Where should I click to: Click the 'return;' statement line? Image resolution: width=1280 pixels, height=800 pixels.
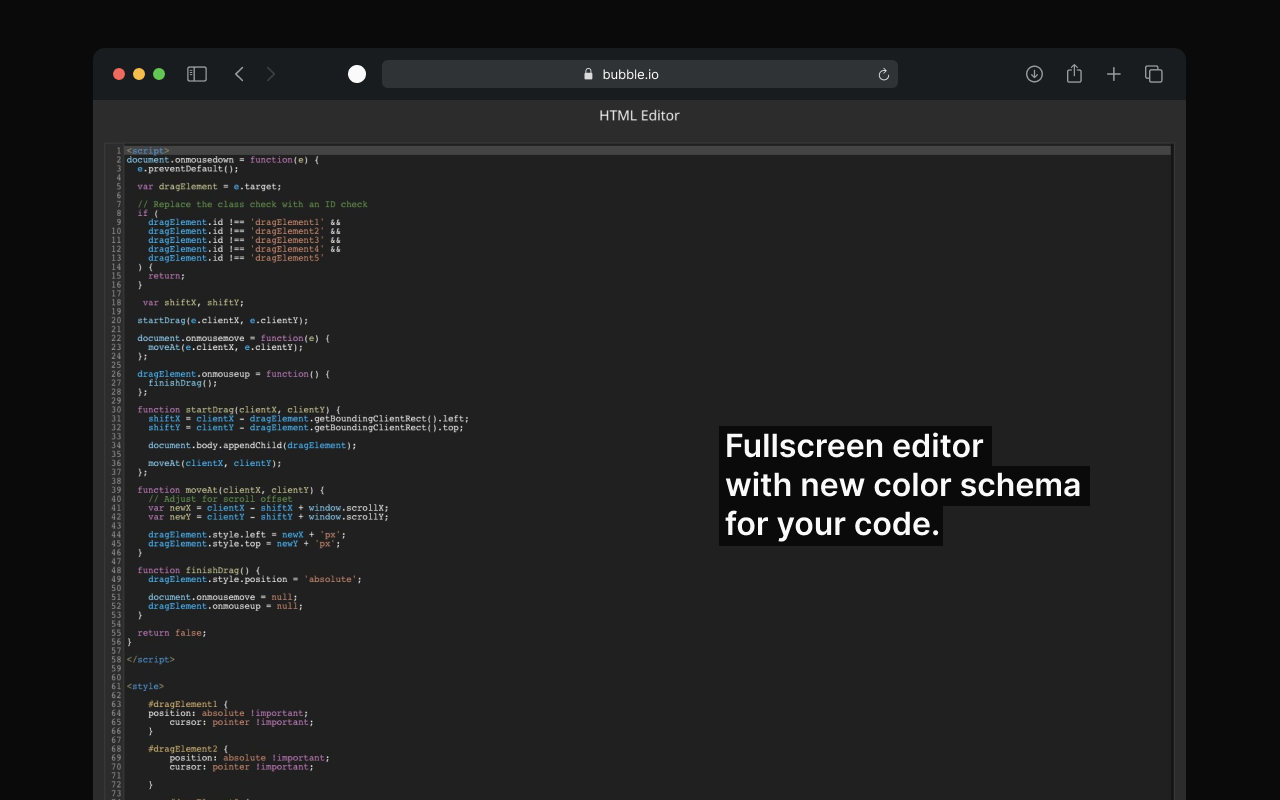tap(166, 276)
